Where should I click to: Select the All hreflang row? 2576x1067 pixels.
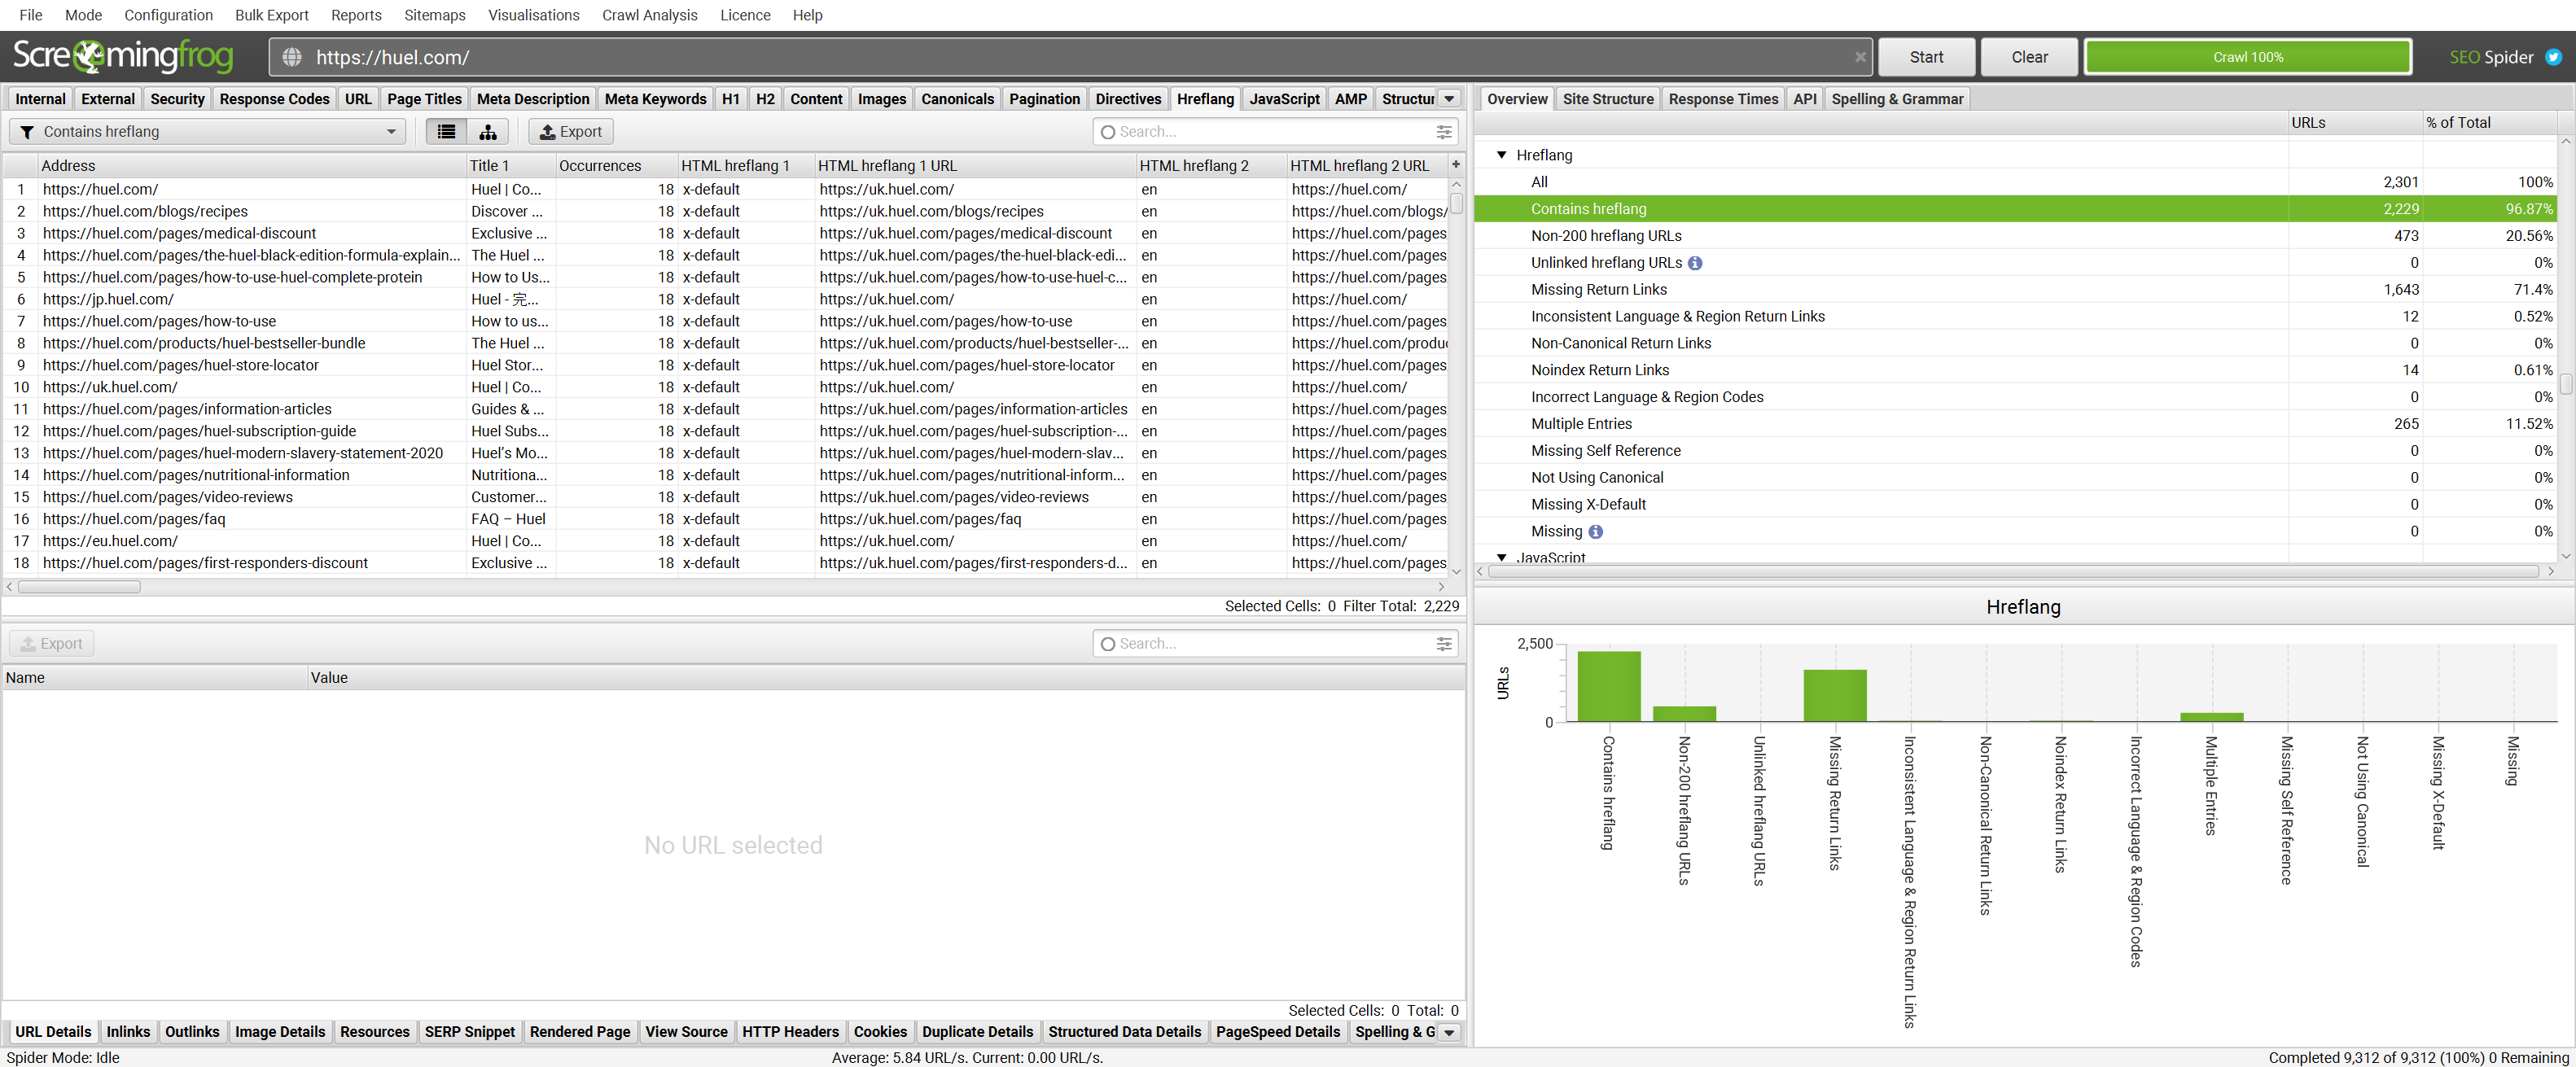point(2014,182)
